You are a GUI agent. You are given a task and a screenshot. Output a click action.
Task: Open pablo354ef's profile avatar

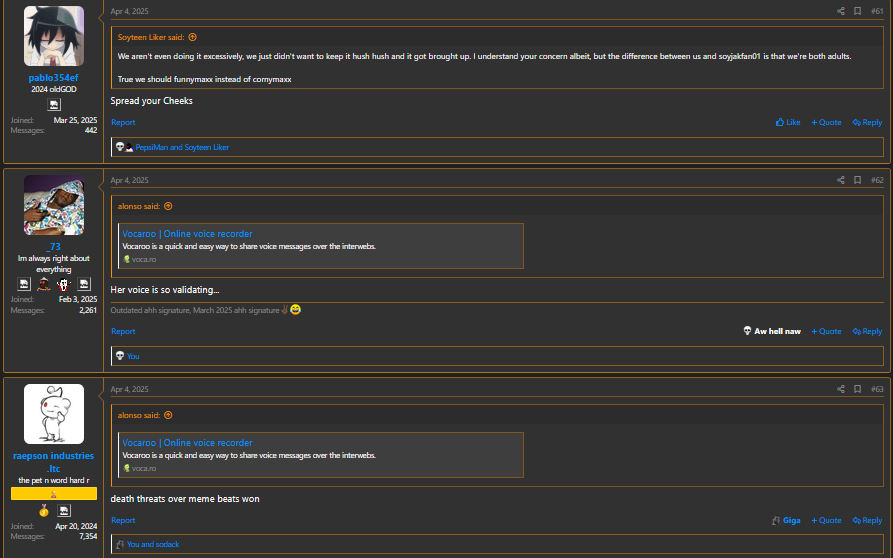(x=54, y=36)
